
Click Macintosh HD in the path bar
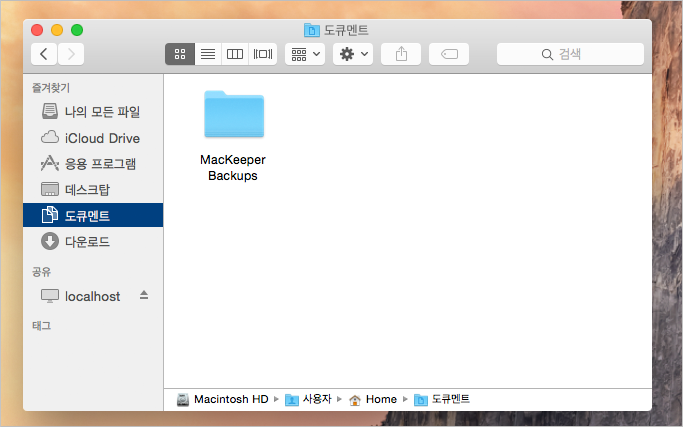click(223, 399)
